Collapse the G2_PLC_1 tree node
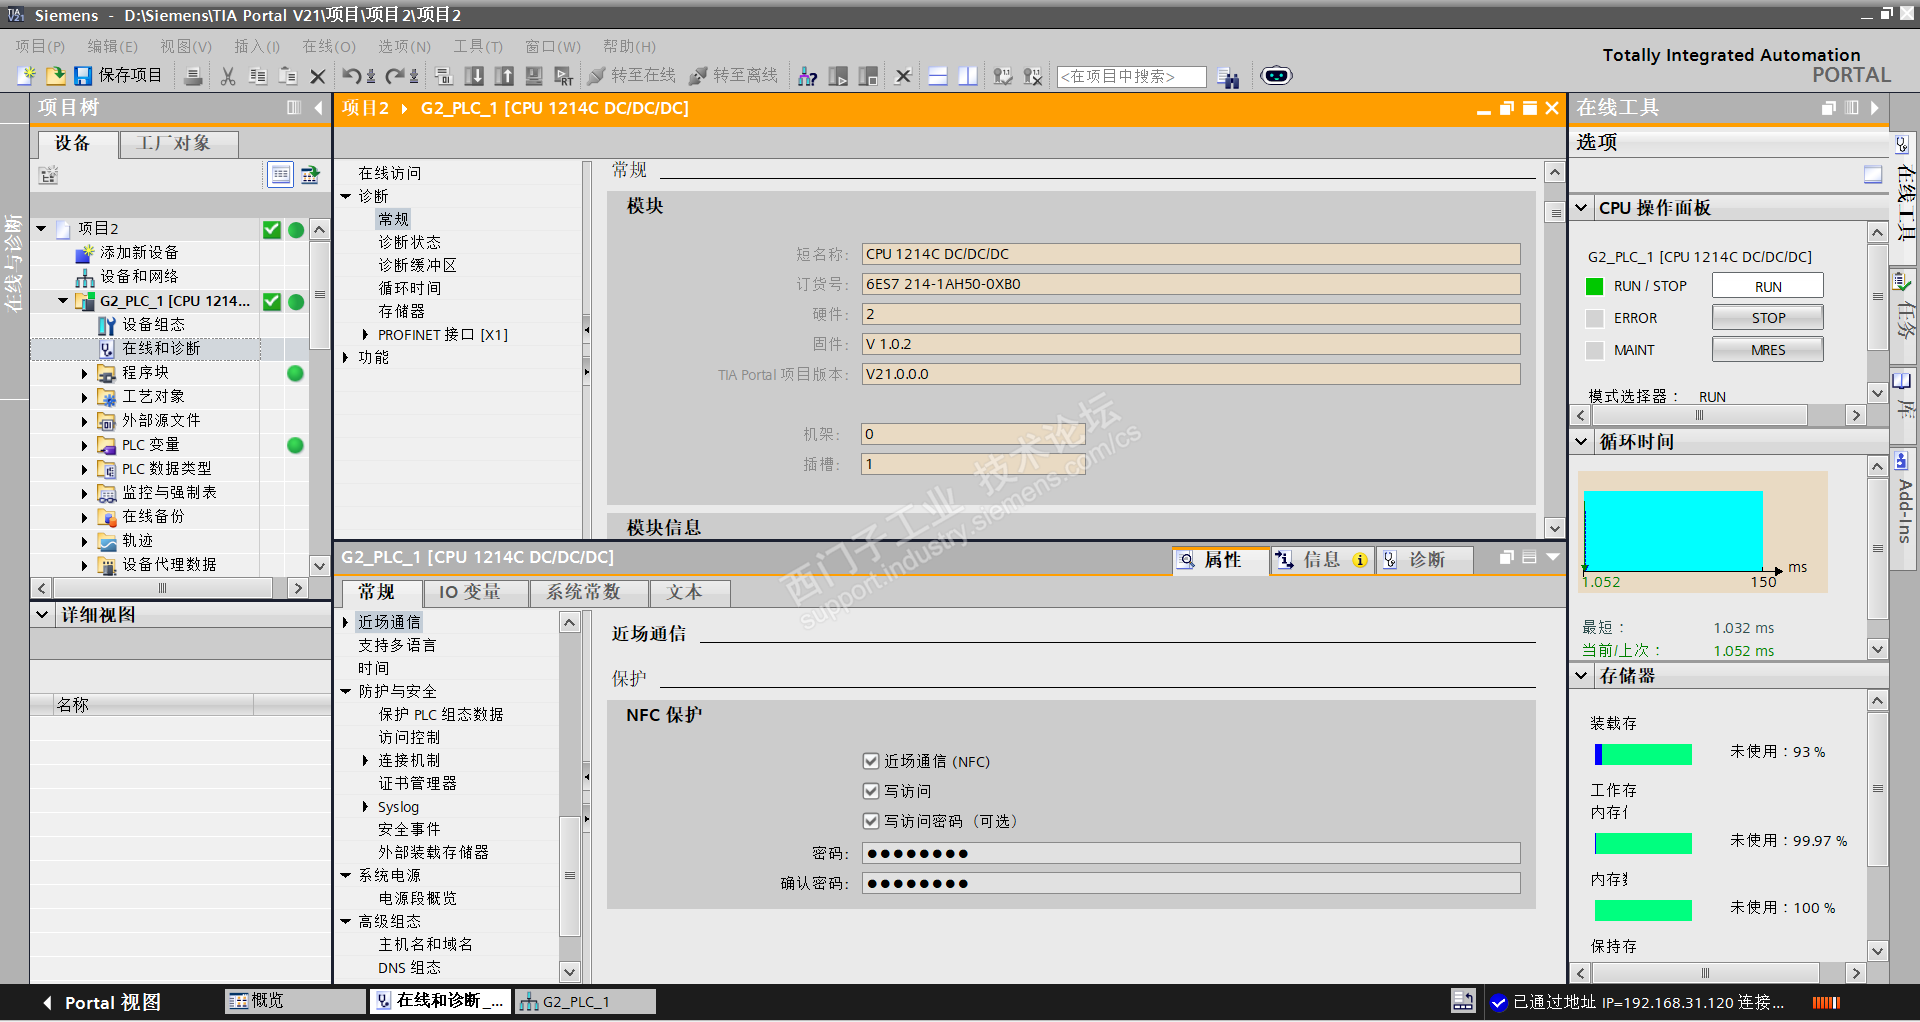1920x1022 pixels. click(x=63, y=300)
